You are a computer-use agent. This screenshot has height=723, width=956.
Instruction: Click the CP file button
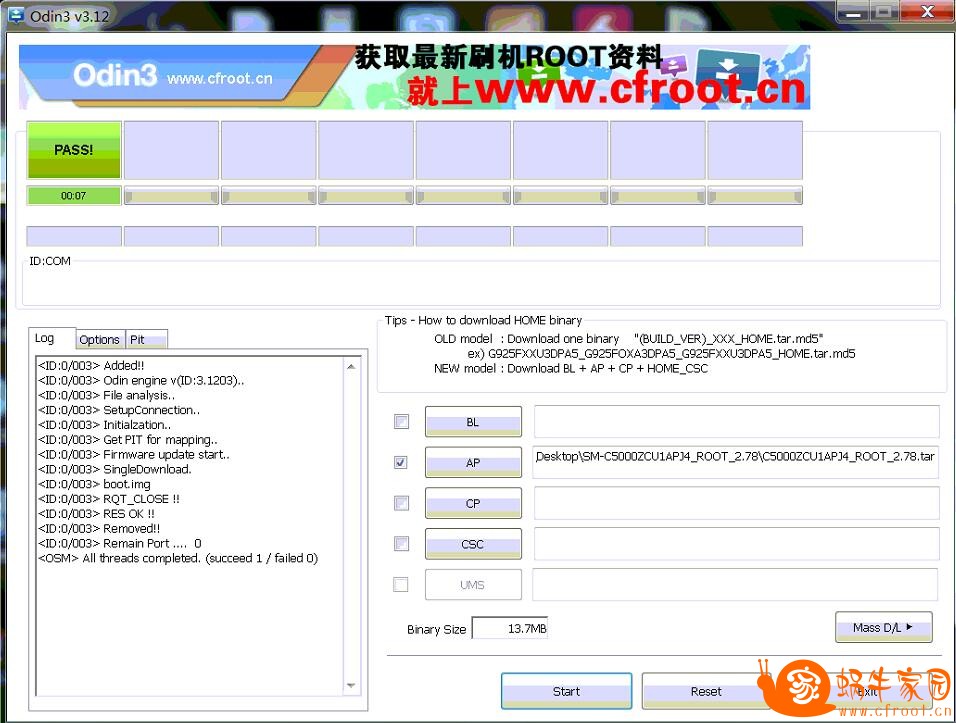(x=473, y=504)
